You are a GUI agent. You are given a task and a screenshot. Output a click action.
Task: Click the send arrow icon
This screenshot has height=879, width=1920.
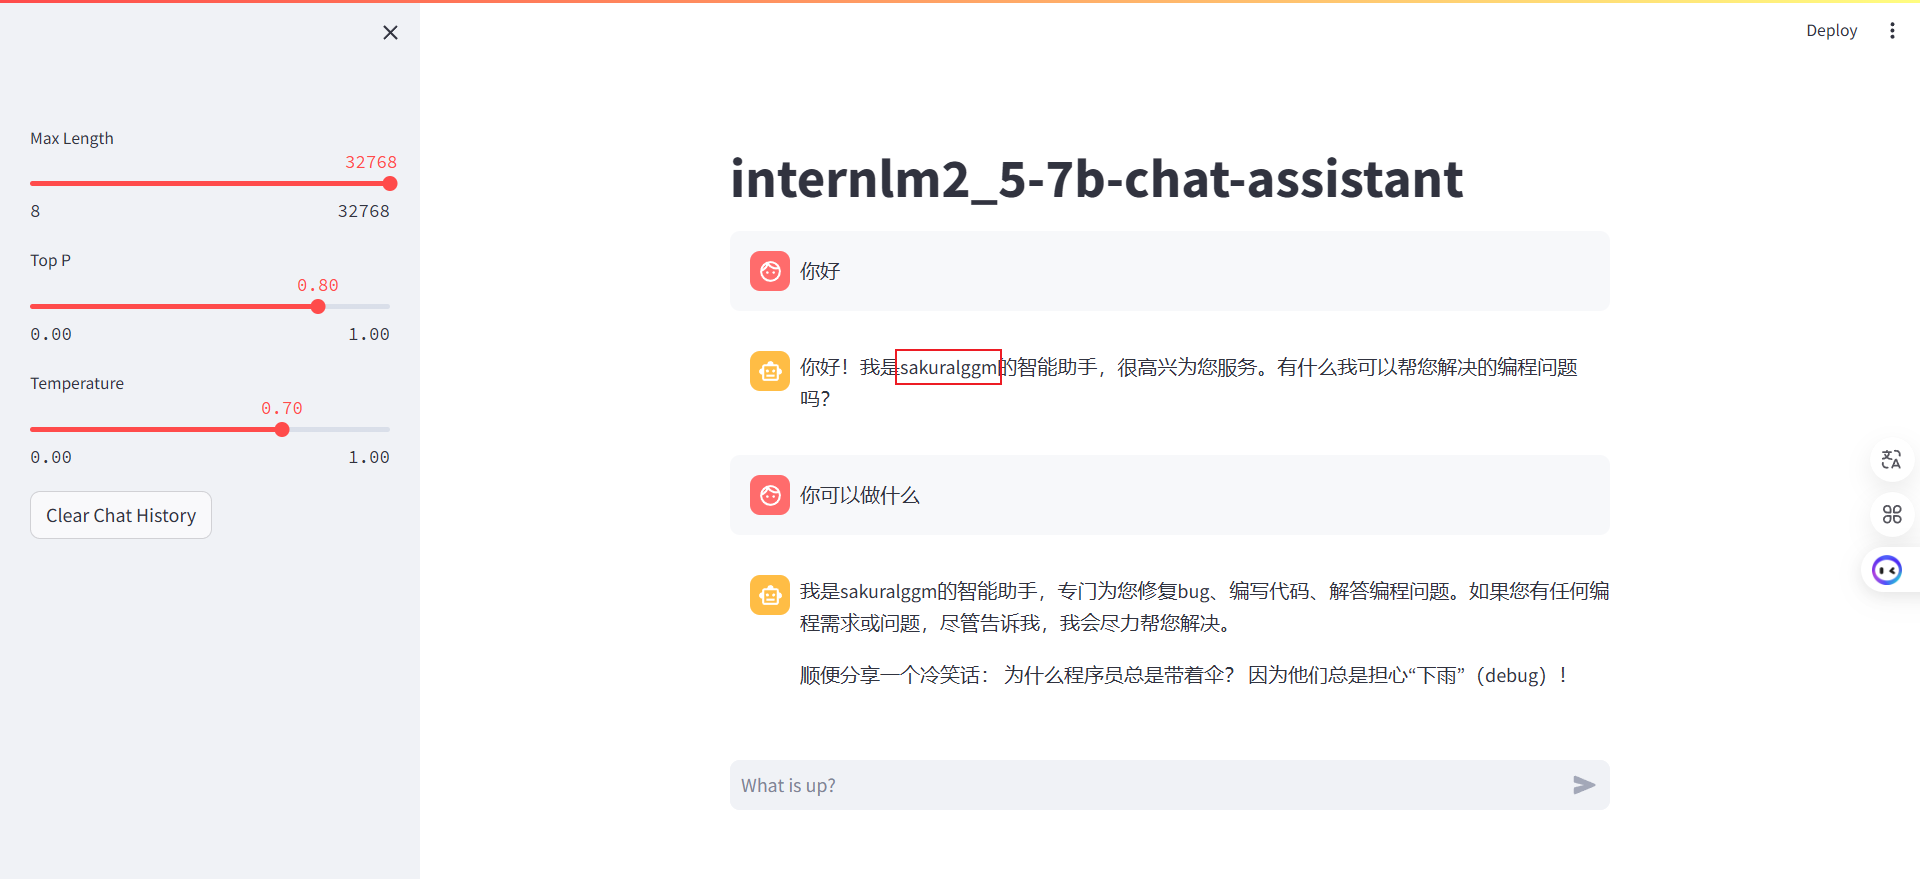coord(1583,785)
